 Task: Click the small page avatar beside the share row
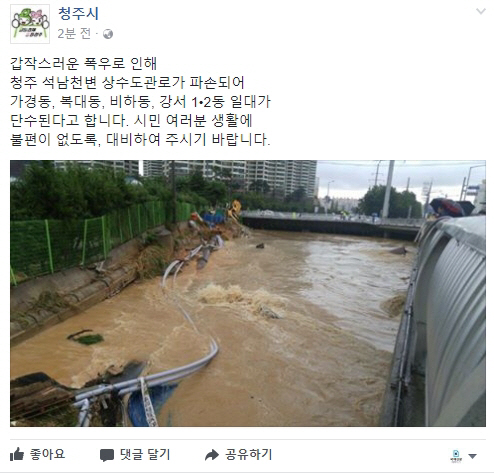click(x=456, y=455)
